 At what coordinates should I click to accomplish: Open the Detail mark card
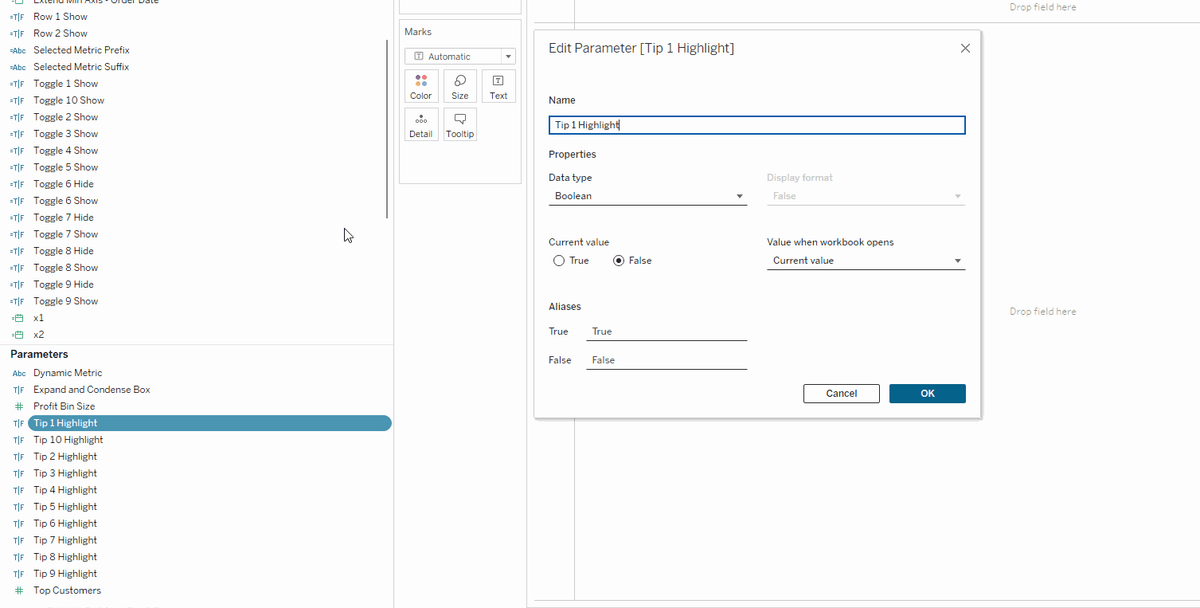(x=421, y=124)
